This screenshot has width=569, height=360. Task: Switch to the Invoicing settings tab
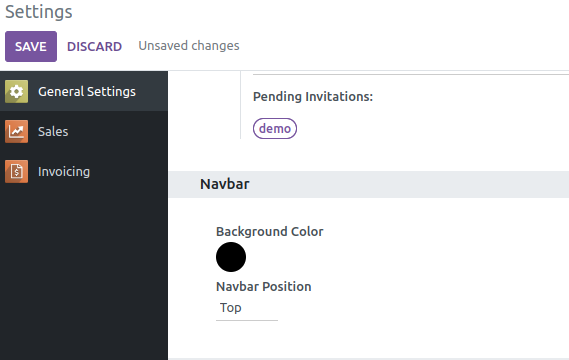[x=84, y=171]
